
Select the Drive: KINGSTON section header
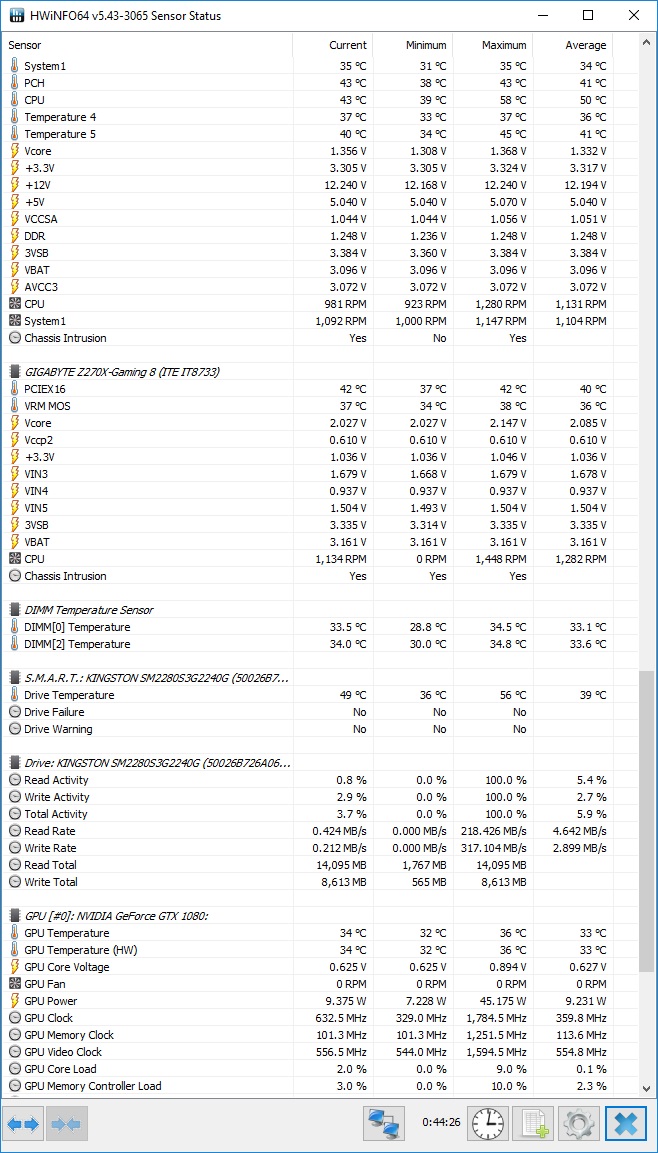tap(157, 763)
